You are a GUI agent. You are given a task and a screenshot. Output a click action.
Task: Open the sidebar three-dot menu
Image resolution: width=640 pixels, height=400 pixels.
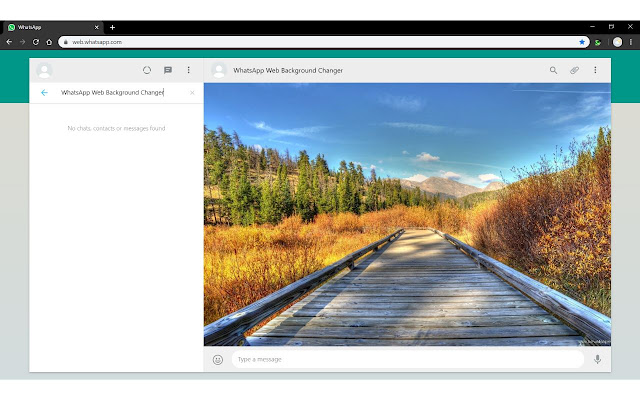pyautogui.click(x=189, y=70)
